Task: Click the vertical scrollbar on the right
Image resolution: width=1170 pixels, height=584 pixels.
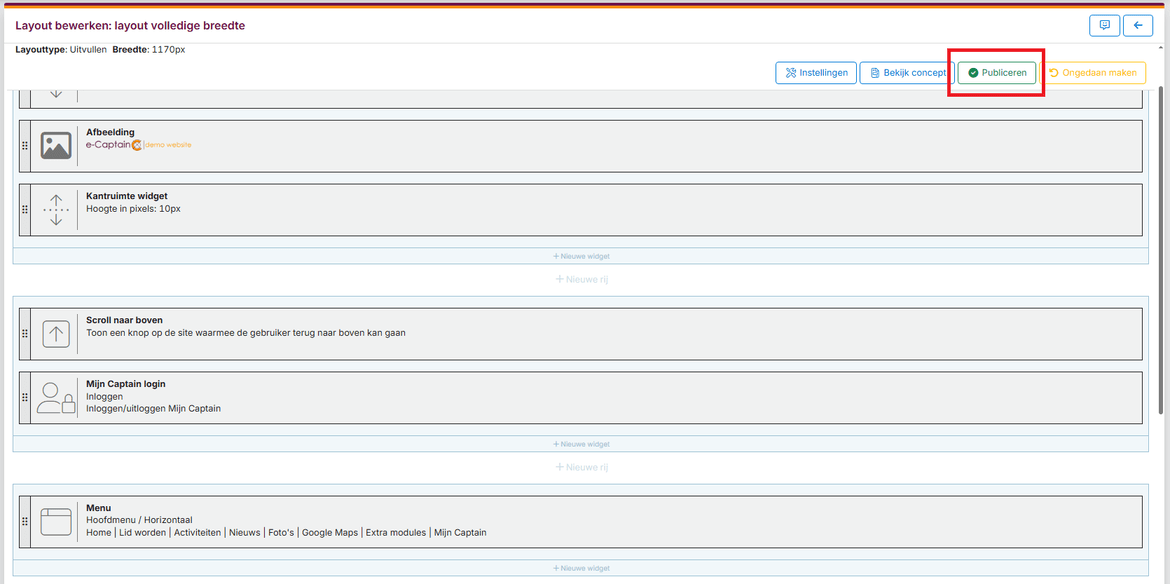Action: (x=1161, y=250)
